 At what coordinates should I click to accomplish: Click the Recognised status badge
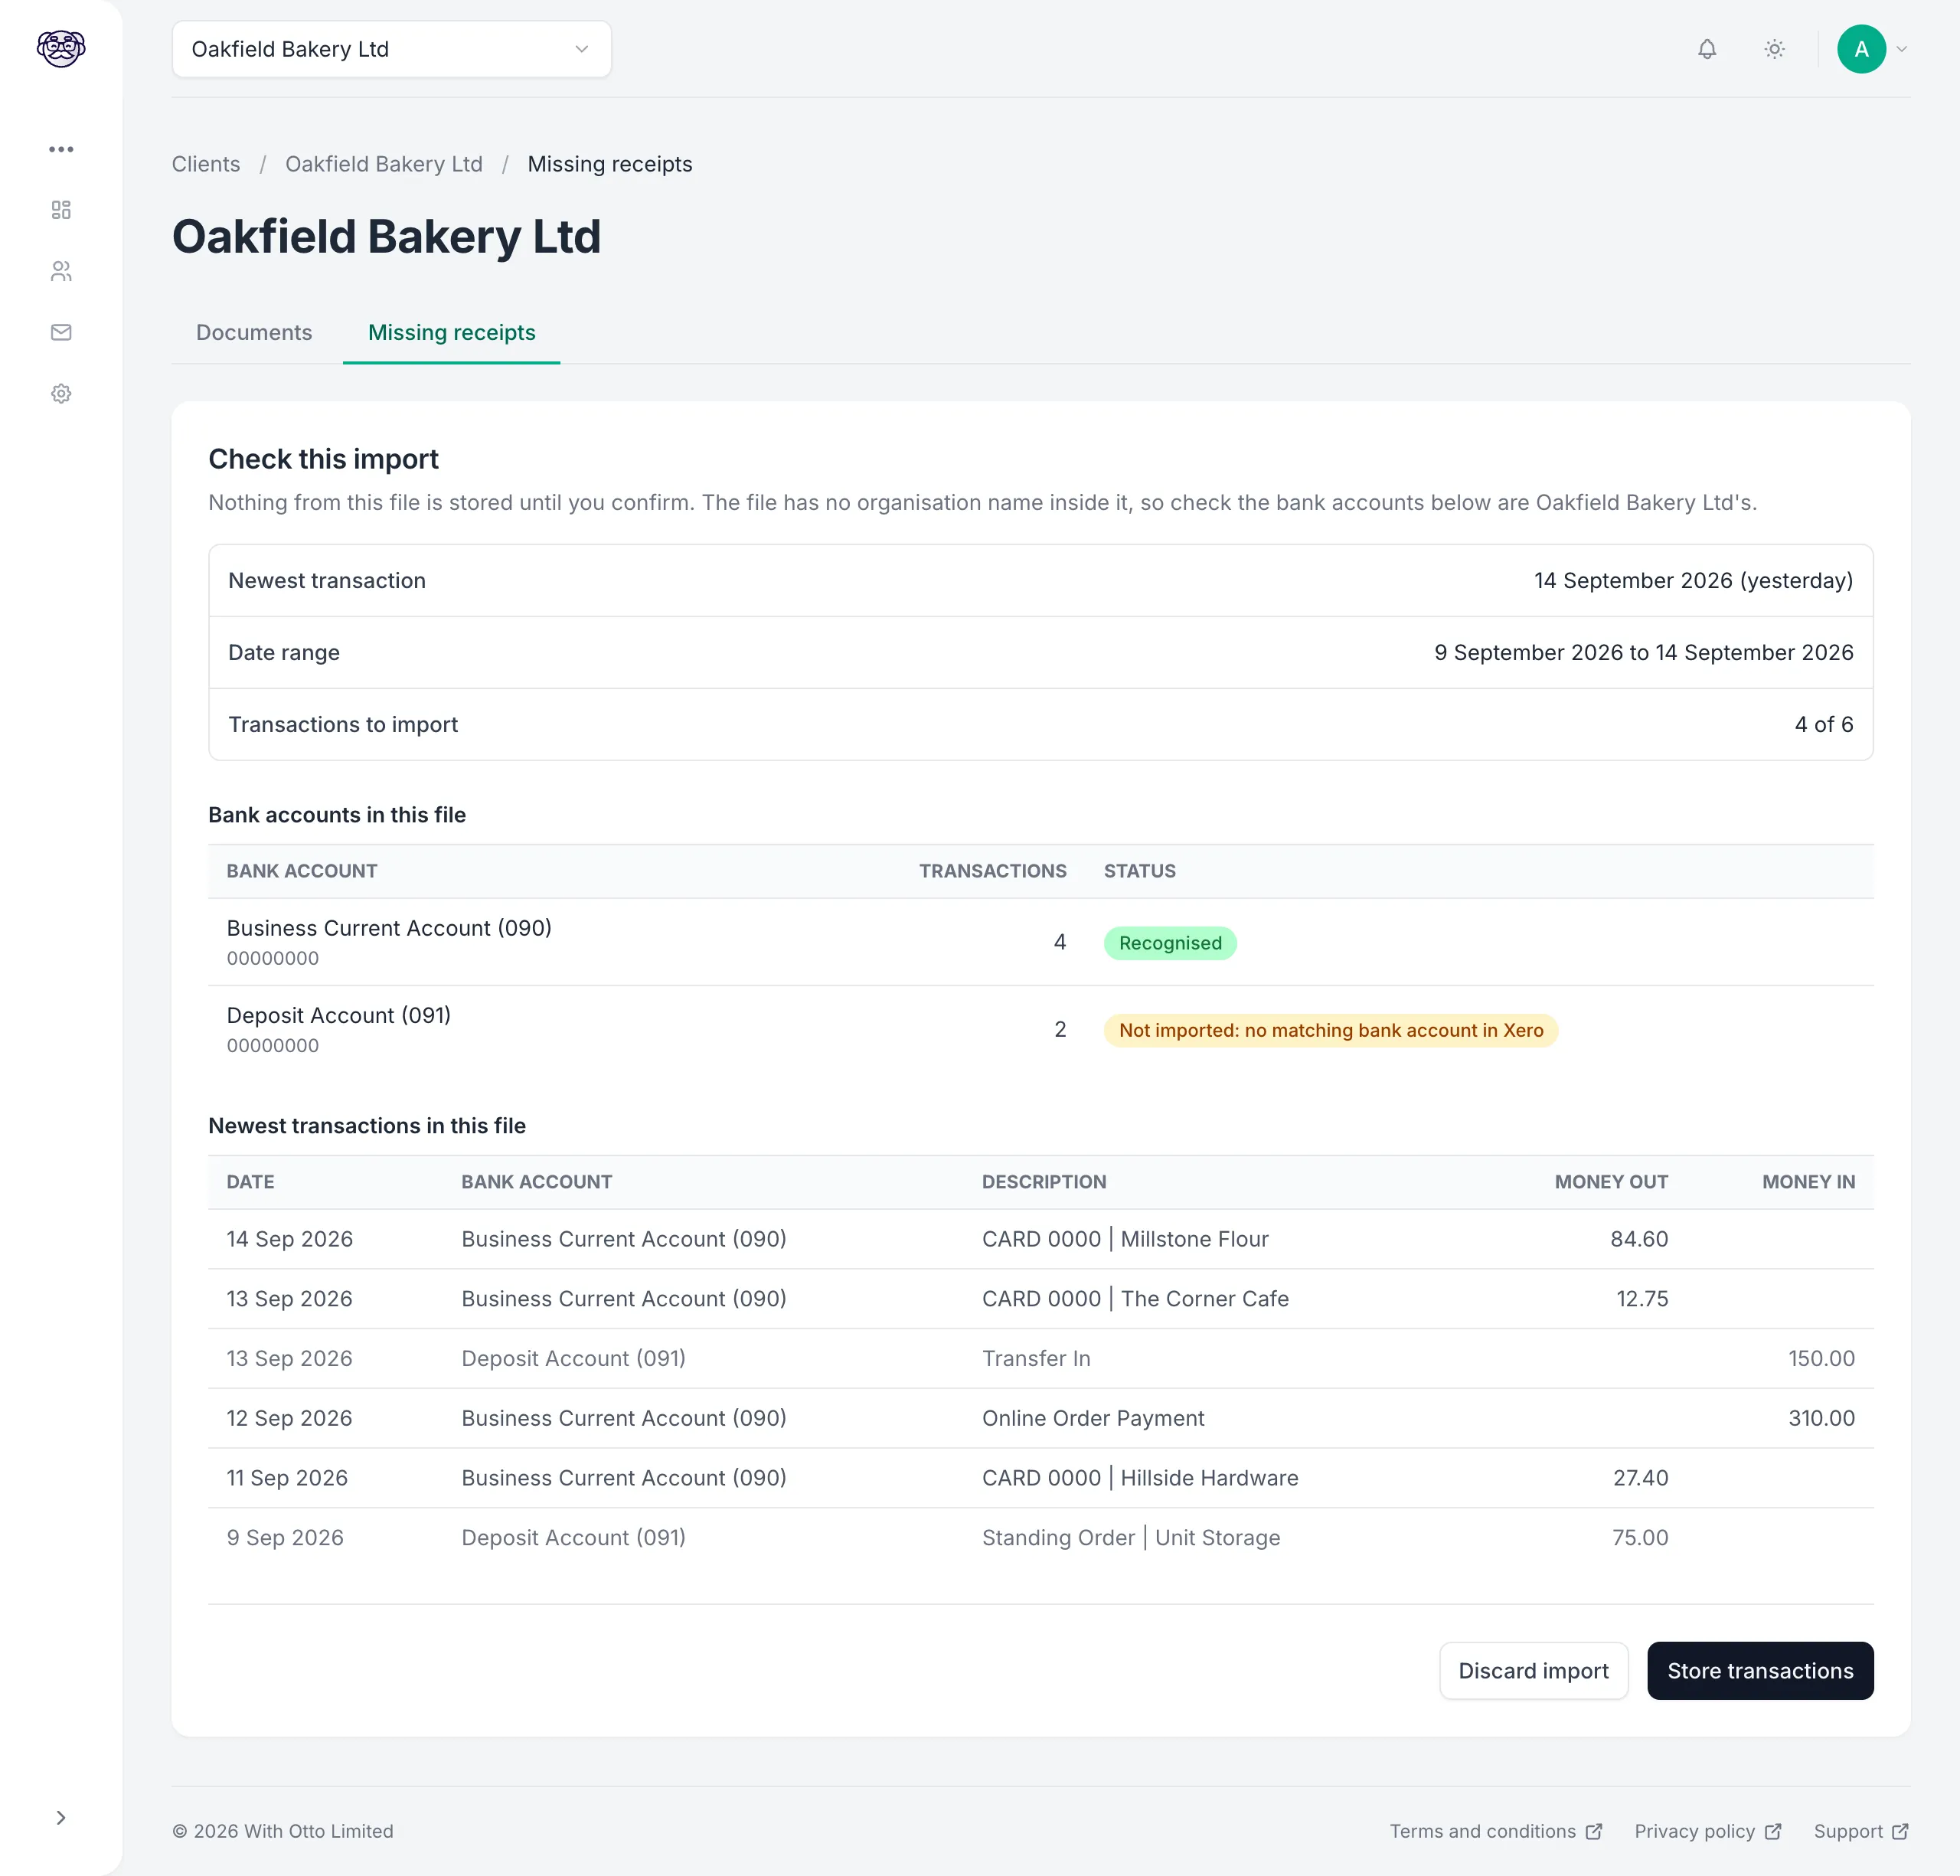pyautogui.click(x=1170, y=943)
